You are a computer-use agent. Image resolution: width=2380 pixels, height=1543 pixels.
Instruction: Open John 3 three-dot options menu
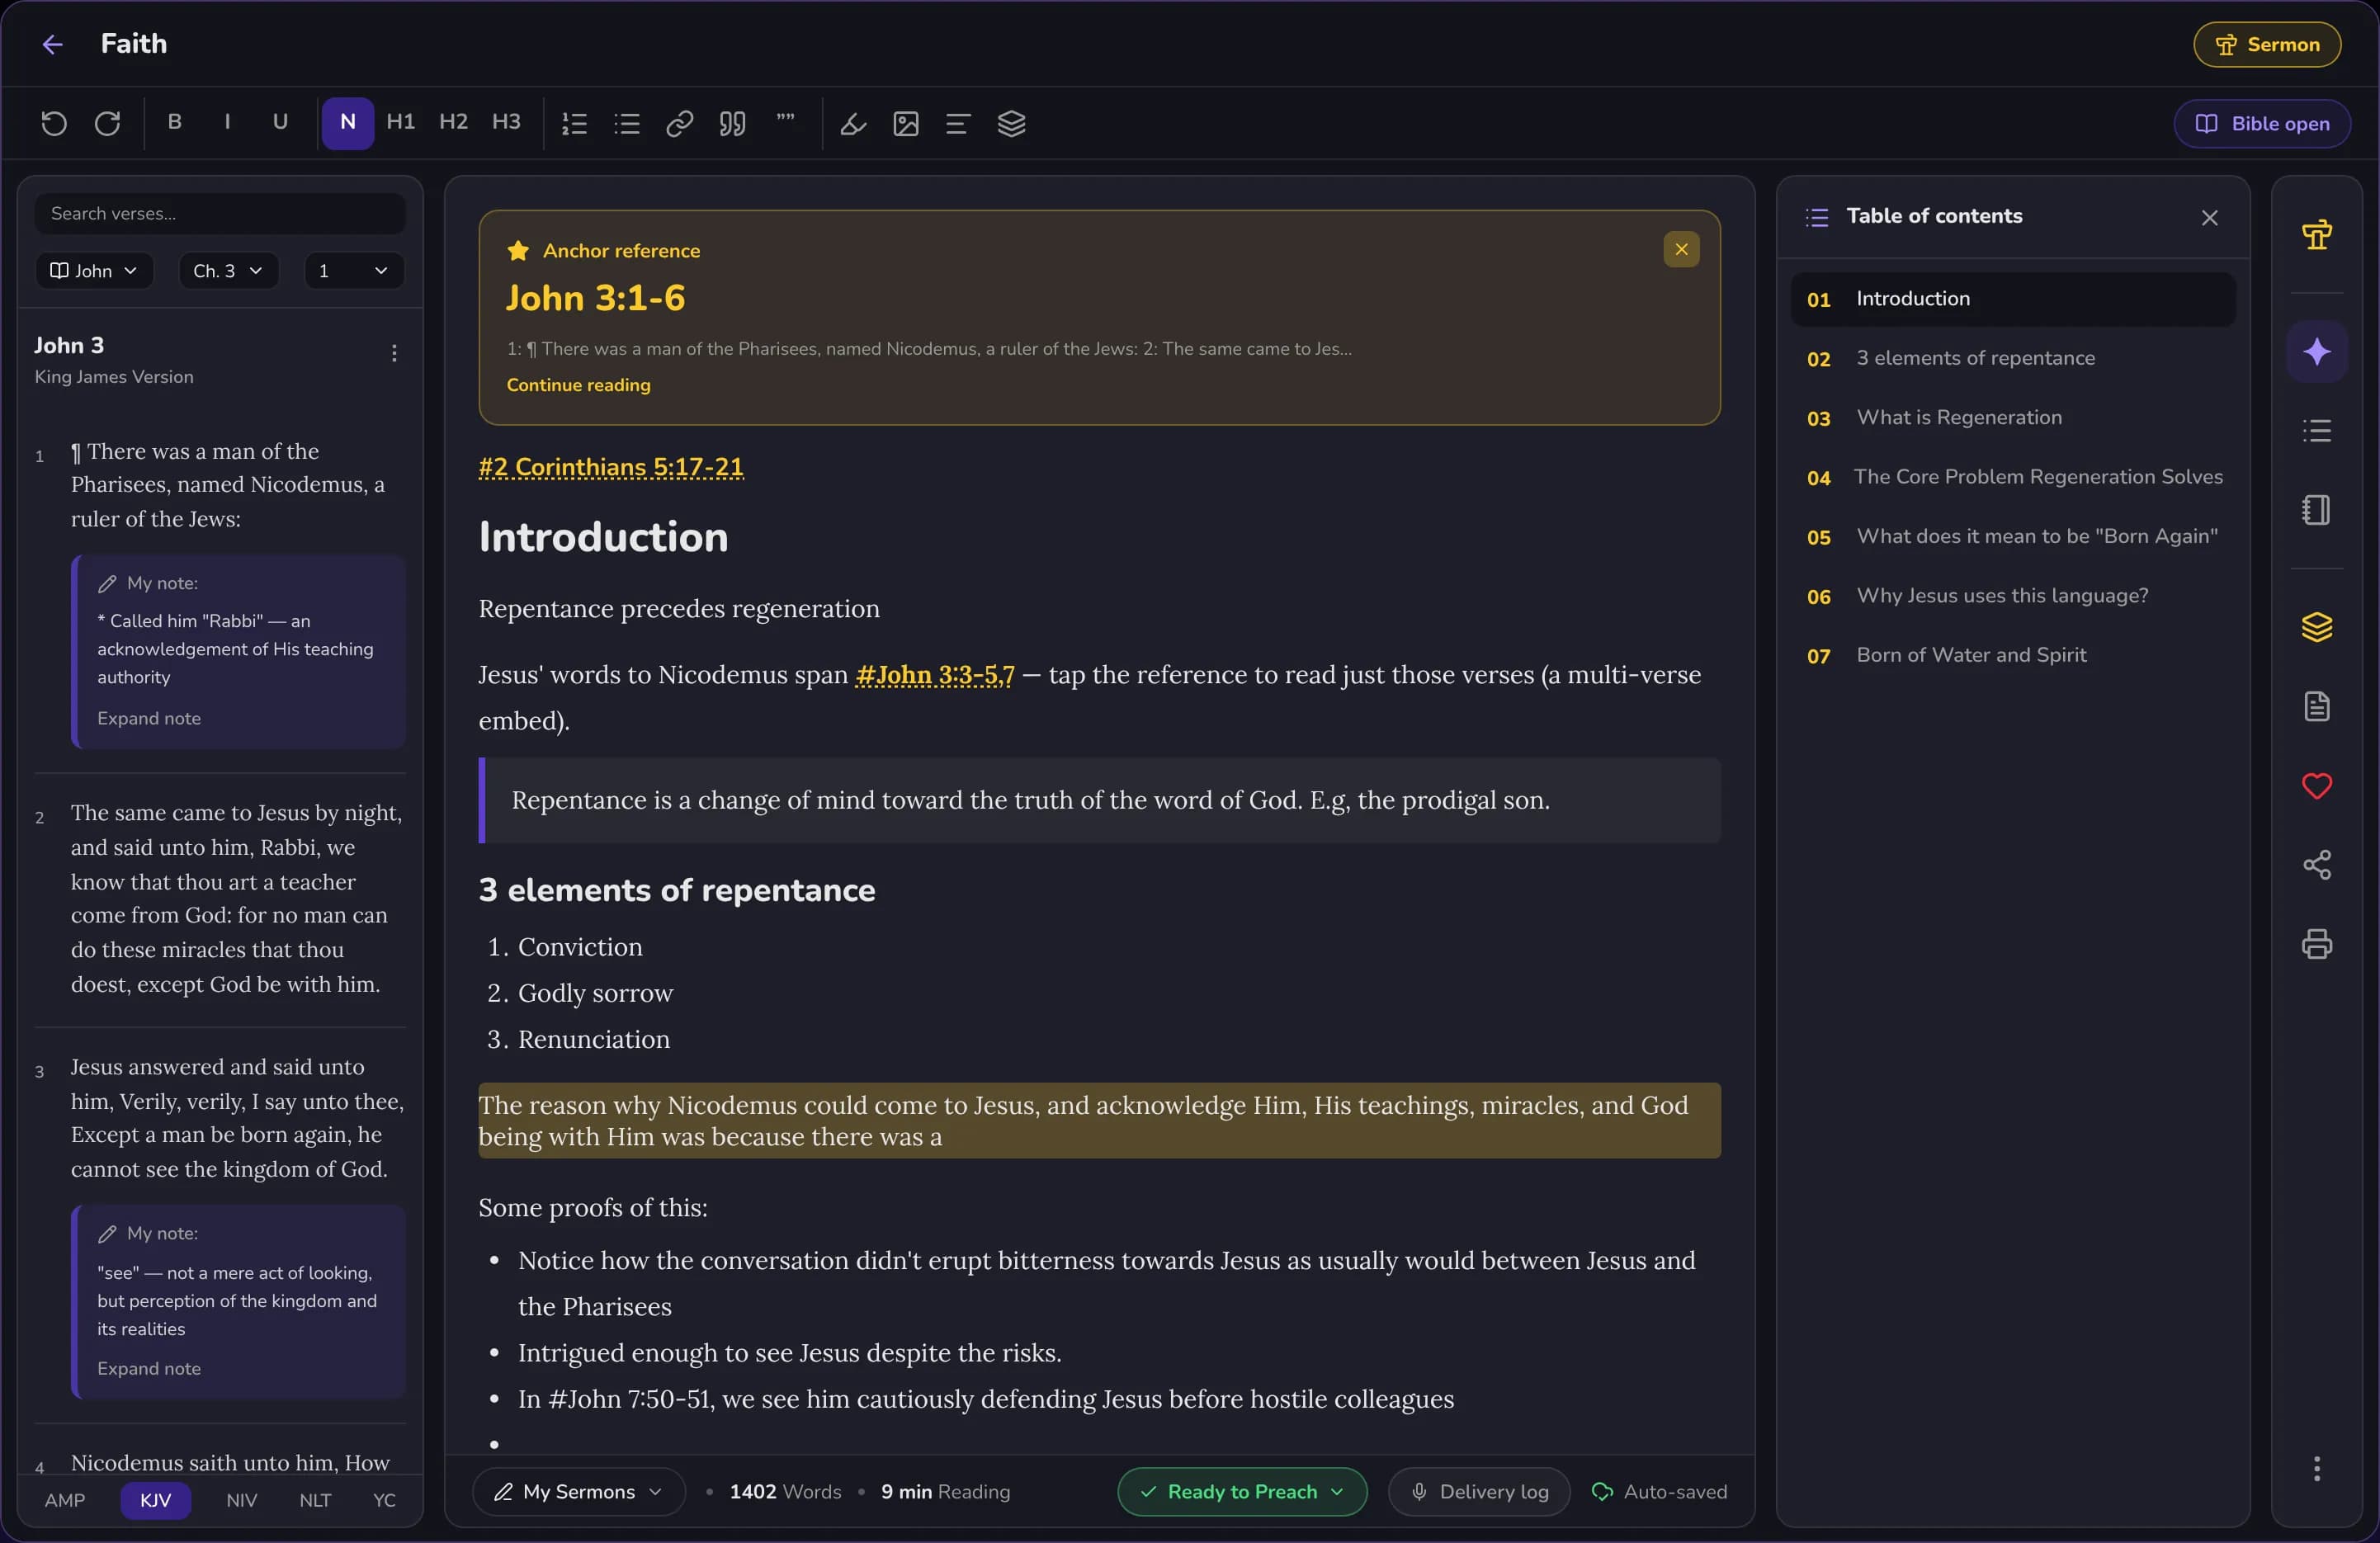click(x=394, y=353)
